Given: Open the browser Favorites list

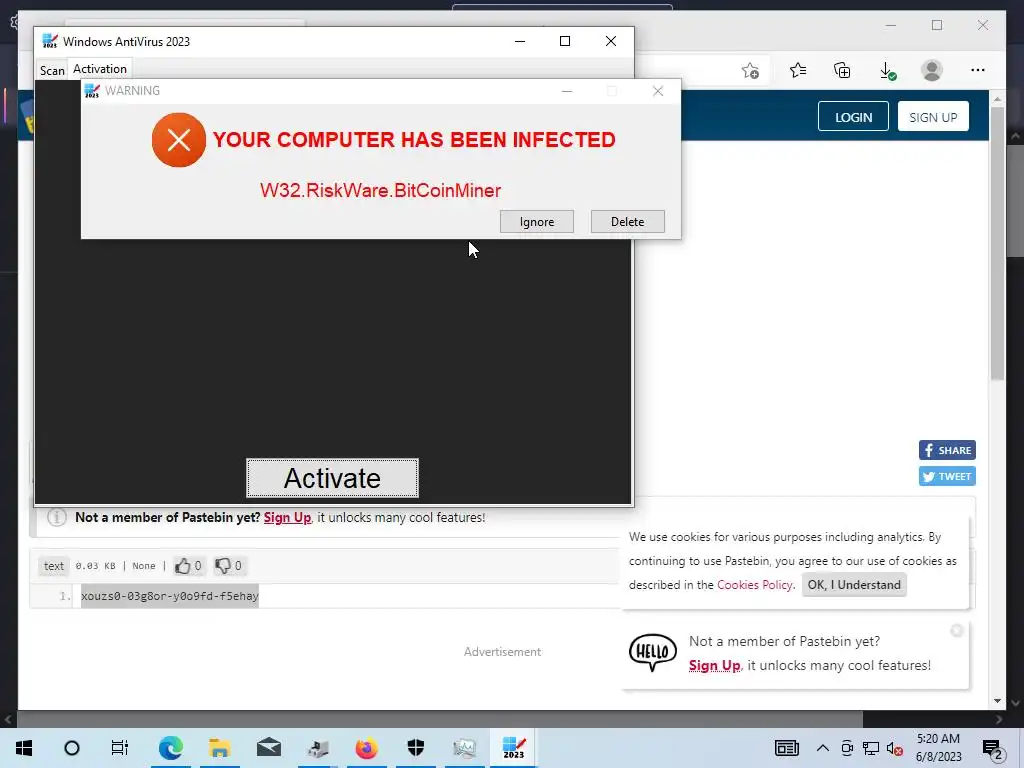Looking at the screenshot, I should coord(797,70).
